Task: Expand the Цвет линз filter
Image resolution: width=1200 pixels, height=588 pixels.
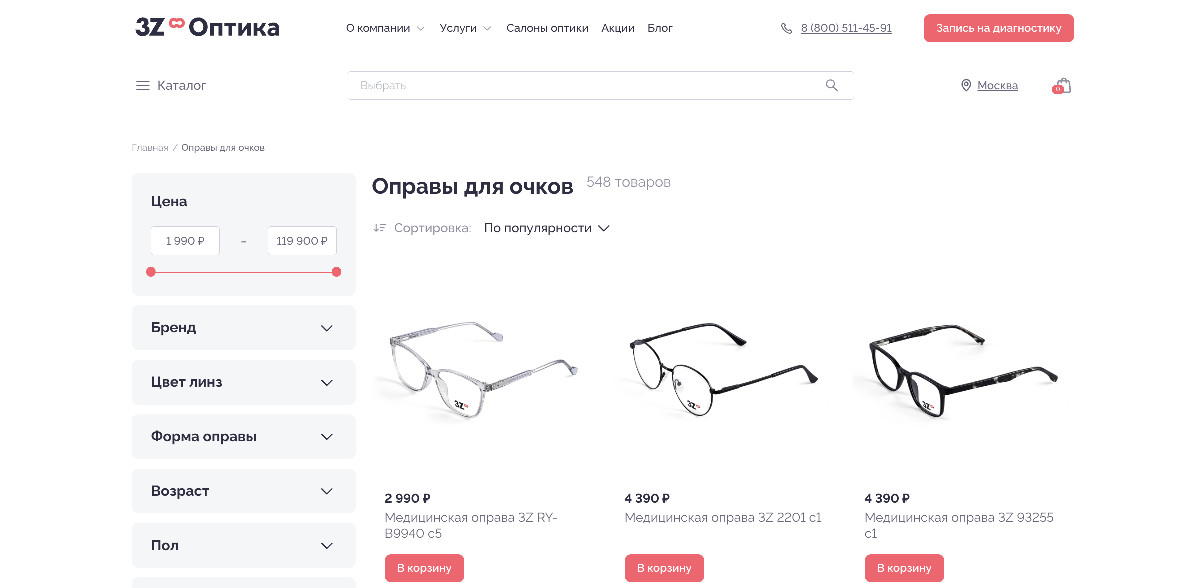Action: tap(244, 382)
